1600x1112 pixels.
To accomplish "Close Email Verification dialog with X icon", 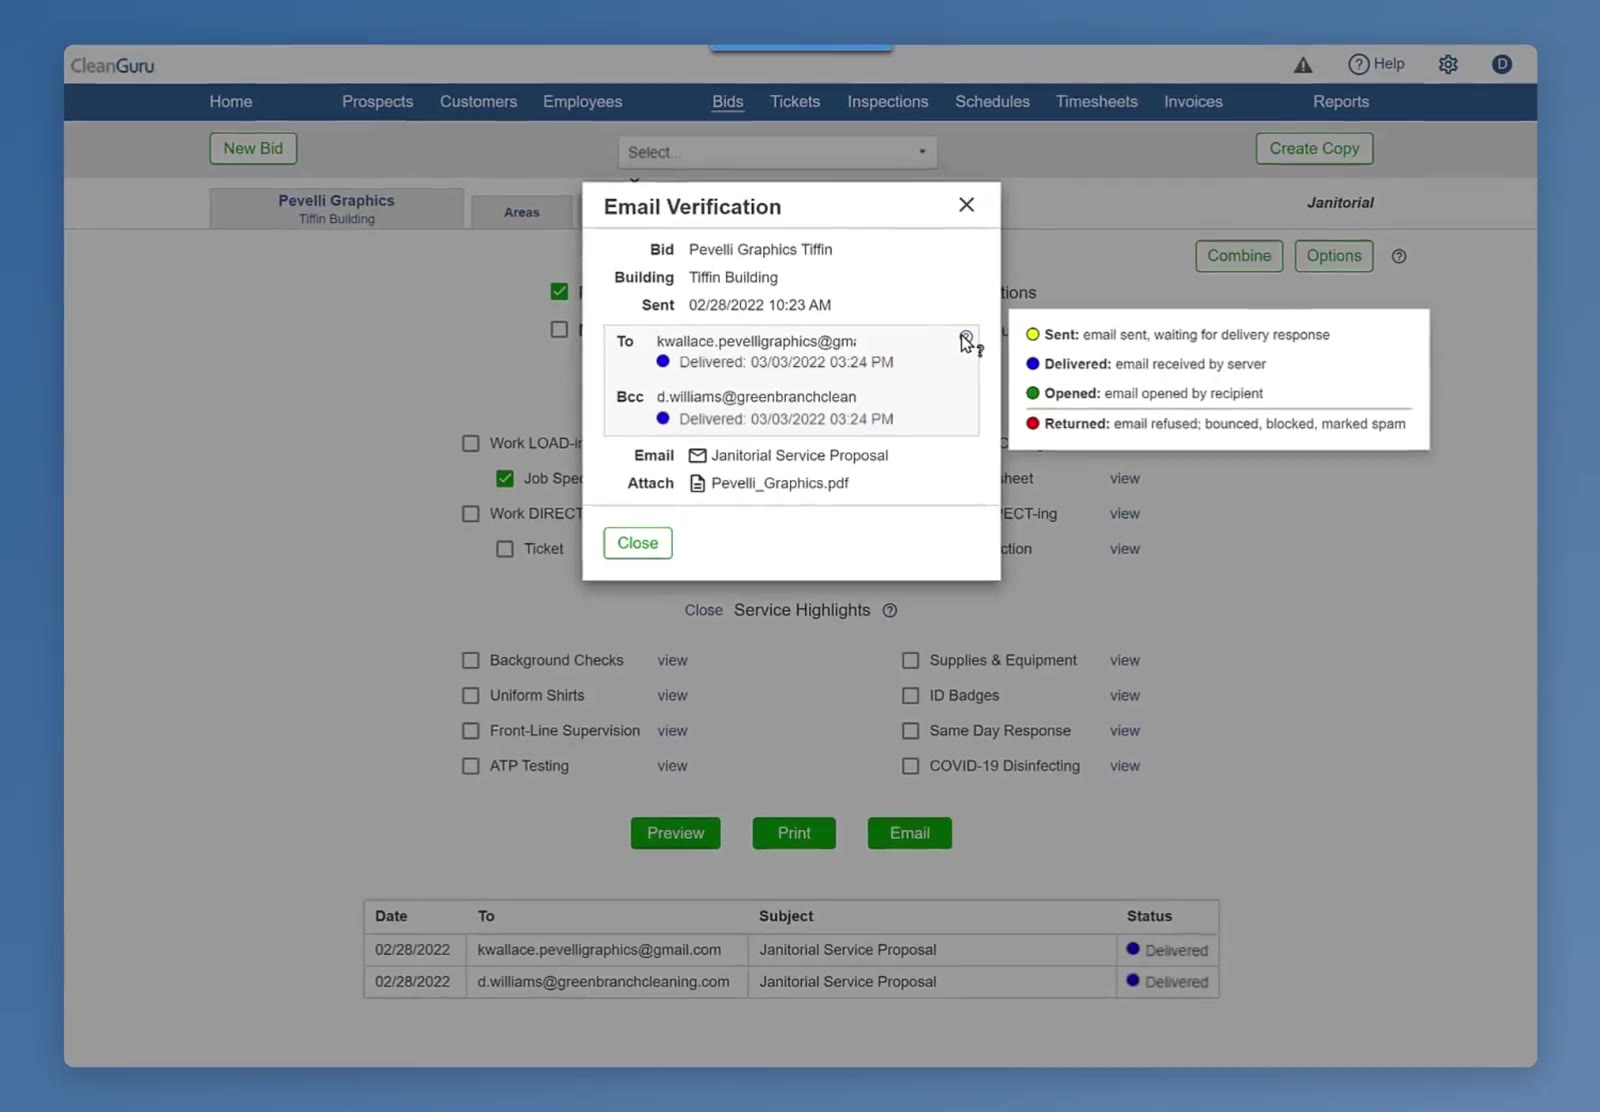I will point(966,205).
